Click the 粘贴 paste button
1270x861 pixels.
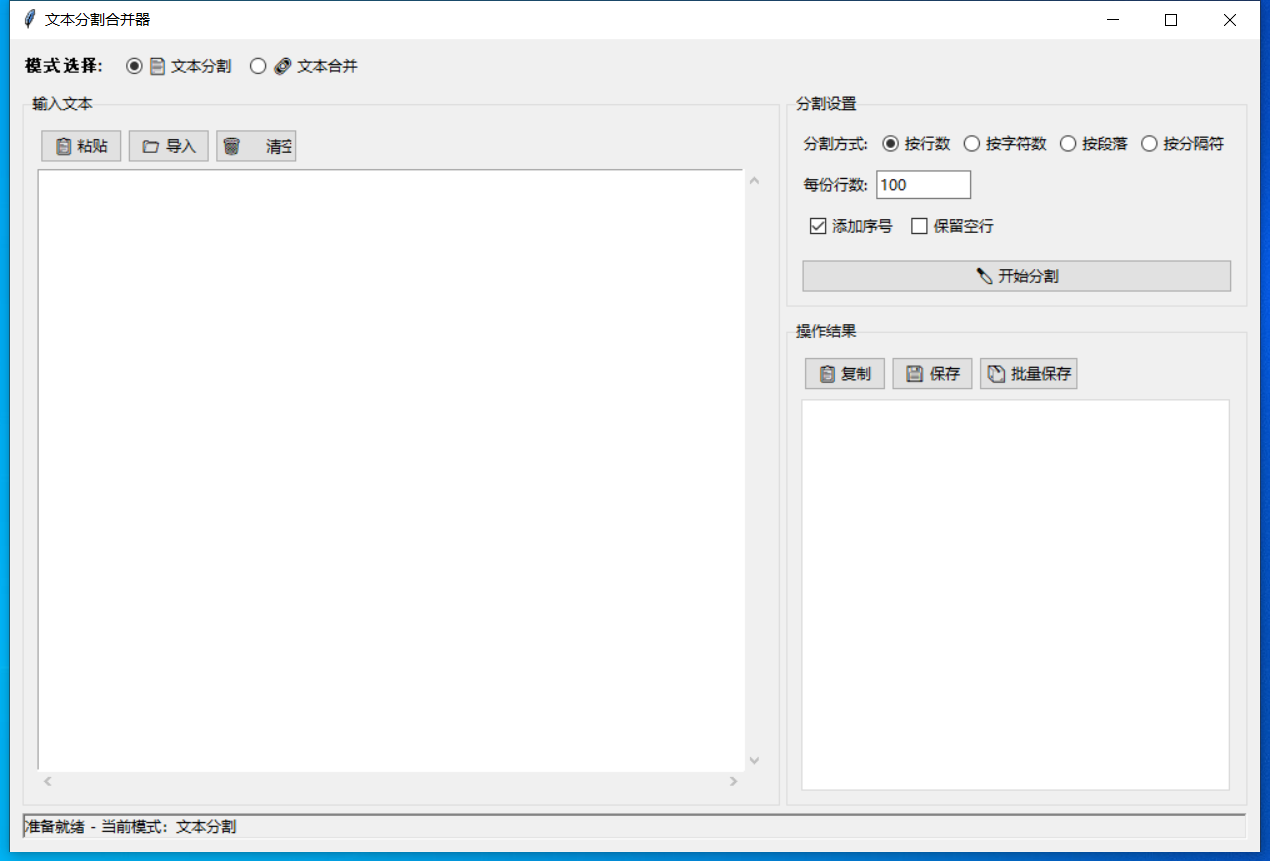[x=81, y=146]
